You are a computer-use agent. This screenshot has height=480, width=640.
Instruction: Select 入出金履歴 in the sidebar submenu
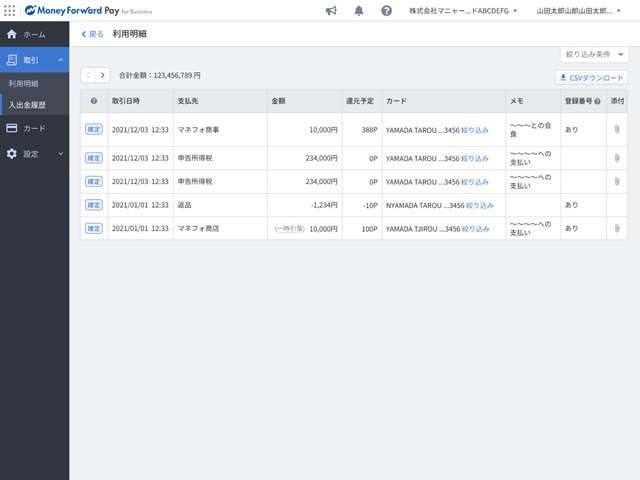pyautogui.click(x=34, y=105)
